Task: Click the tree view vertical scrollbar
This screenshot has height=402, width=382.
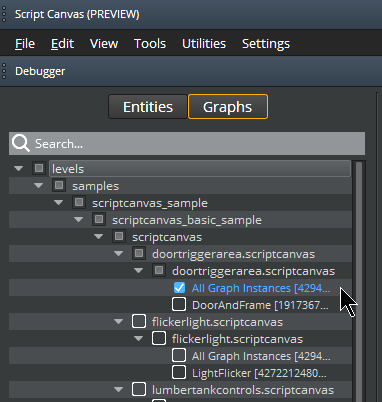Action: coord(359,281)
